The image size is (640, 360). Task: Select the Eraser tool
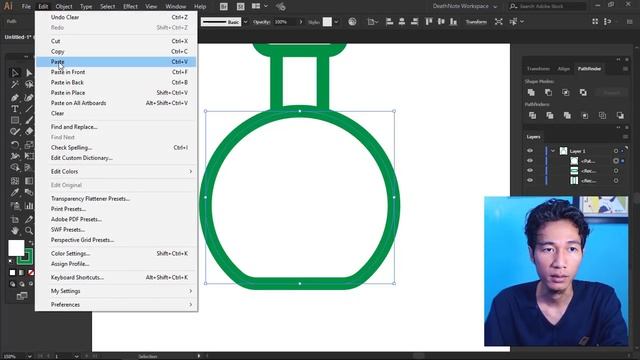29,131
